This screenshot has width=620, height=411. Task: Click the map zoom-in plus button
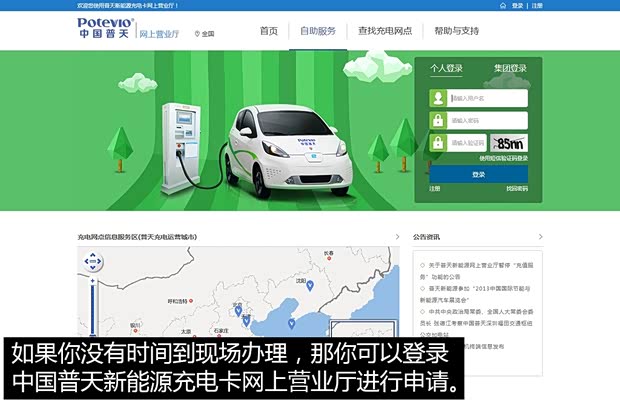(93, 281)
